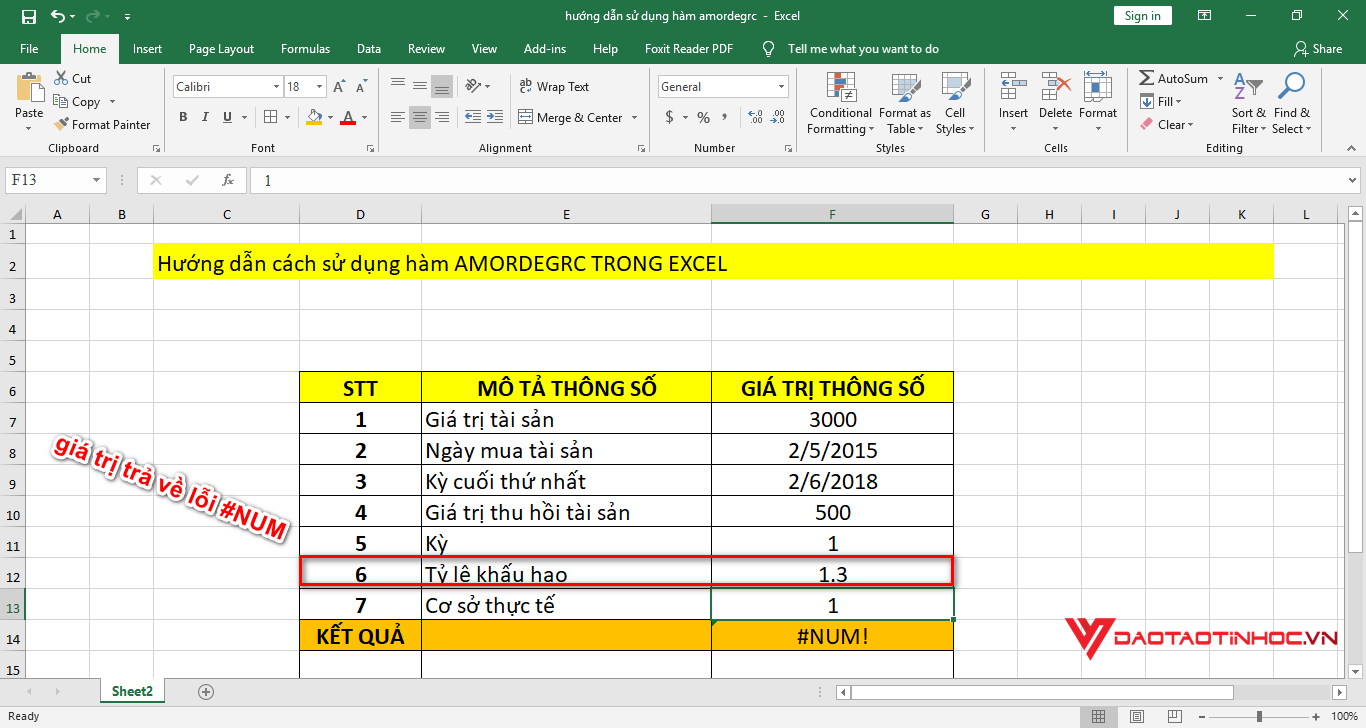Click the Increase Font Size icon
Viewport: 1366px width, 728px height.
click(339, 87)
